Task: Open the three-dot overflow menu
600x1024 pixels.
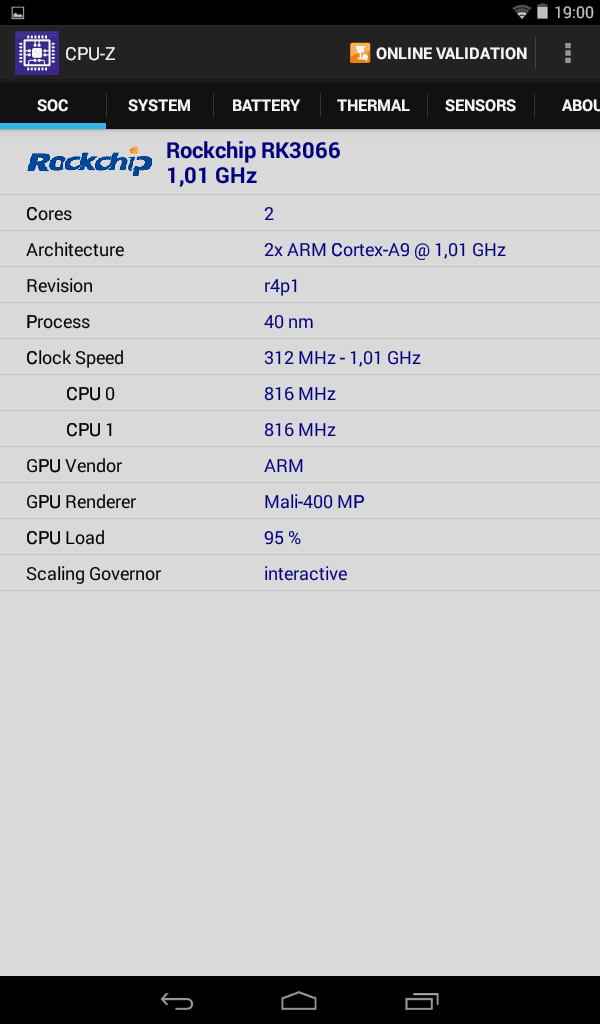Action: [x=567, y=53]
